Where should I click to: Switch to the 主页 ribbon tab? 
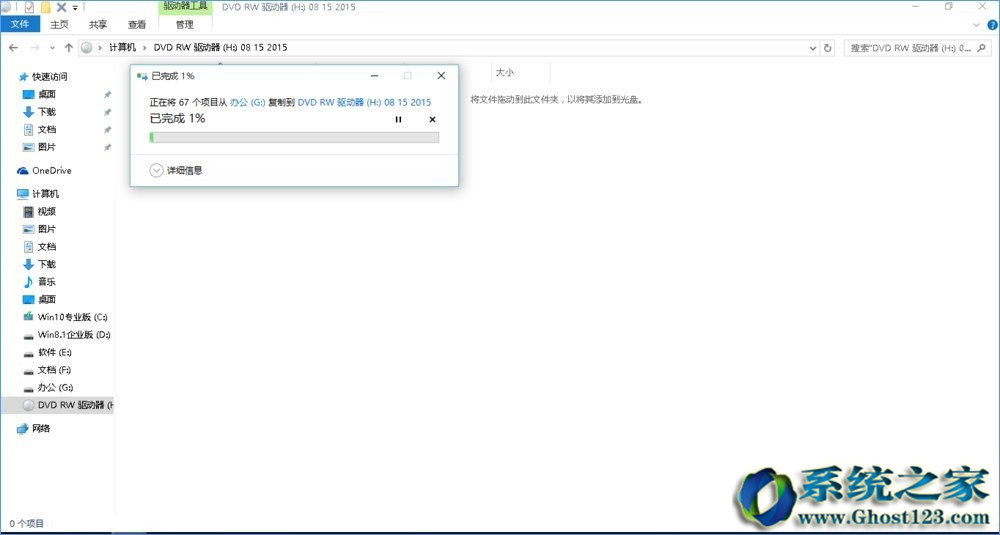tap(59, 24)
